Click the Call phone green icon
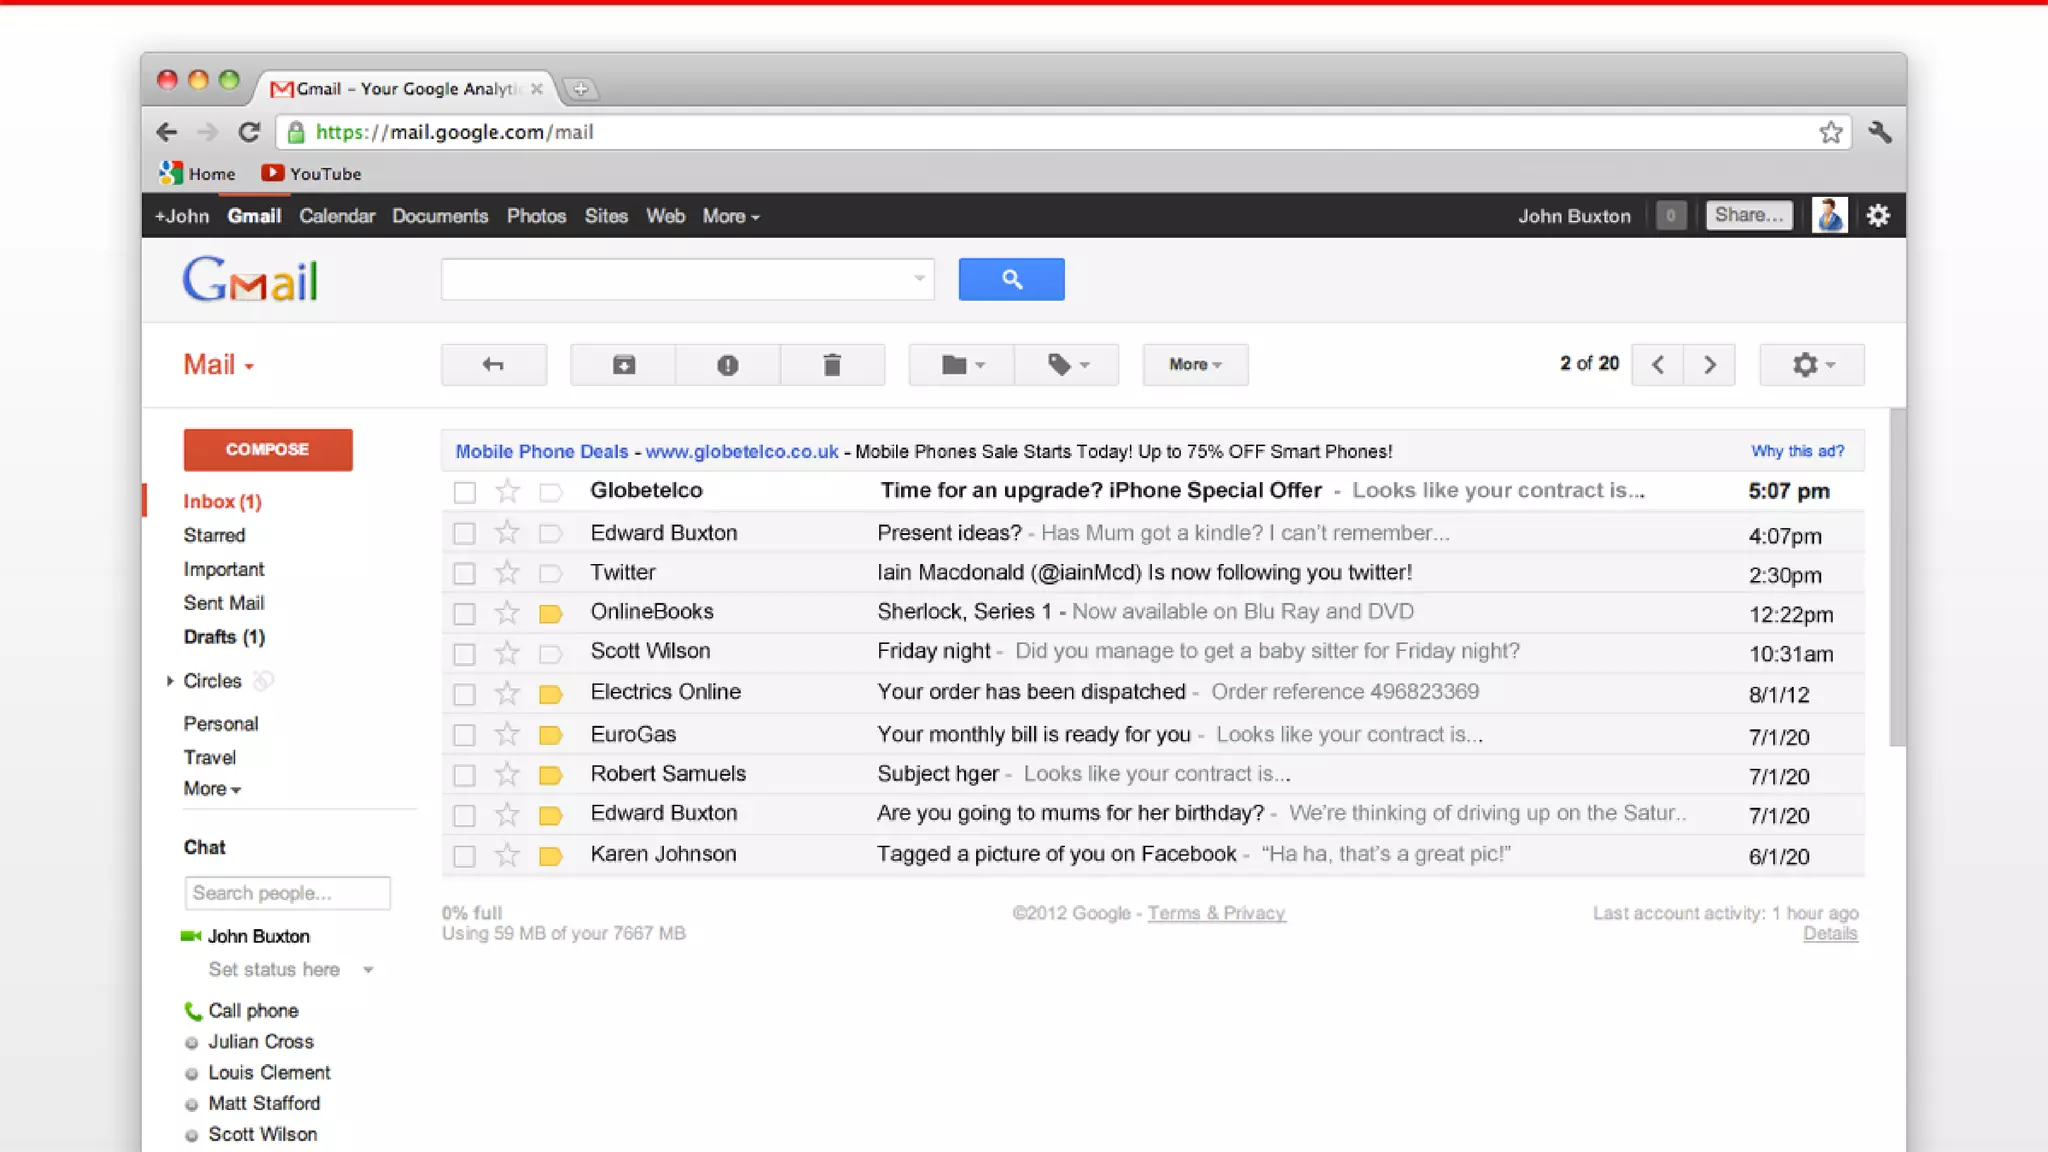This screenshot has height=1152, width=2048. coord(193,1011)
